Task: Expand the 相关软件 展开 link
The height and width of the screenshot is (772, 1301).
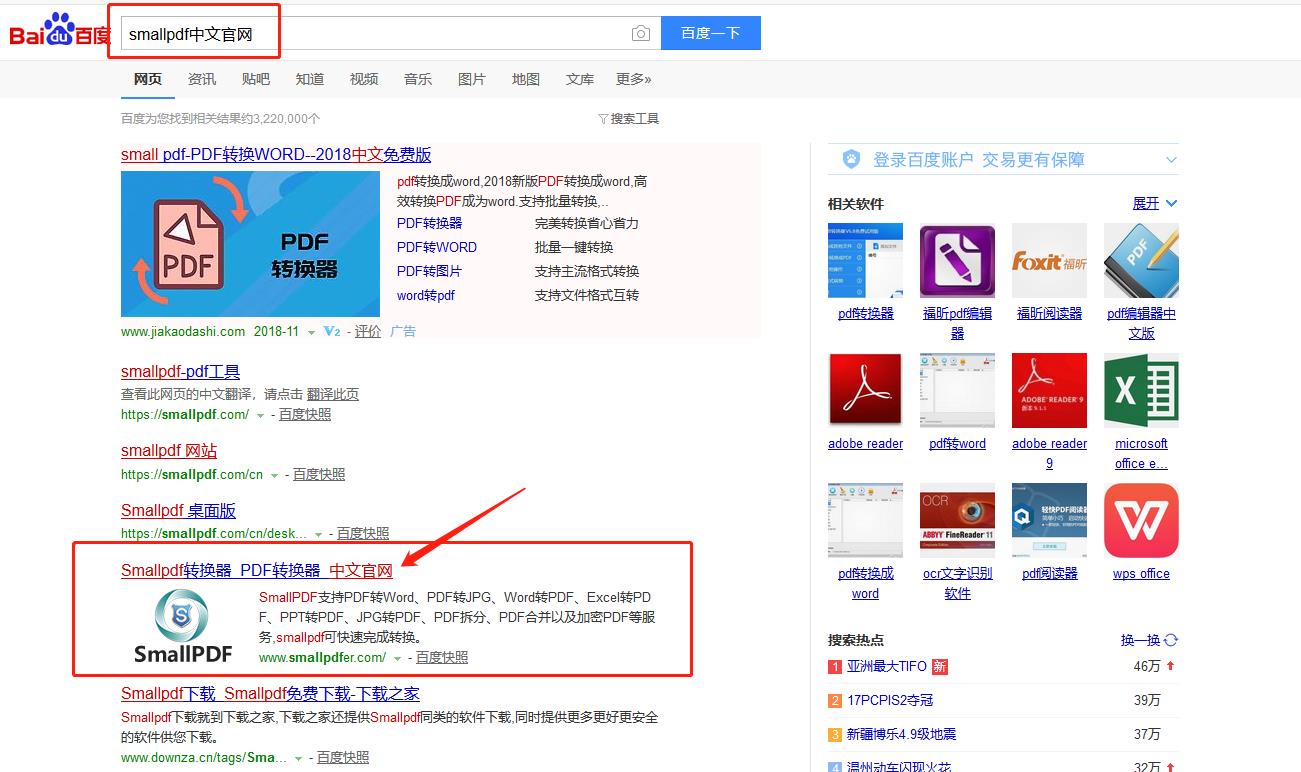Action: 1155,203
